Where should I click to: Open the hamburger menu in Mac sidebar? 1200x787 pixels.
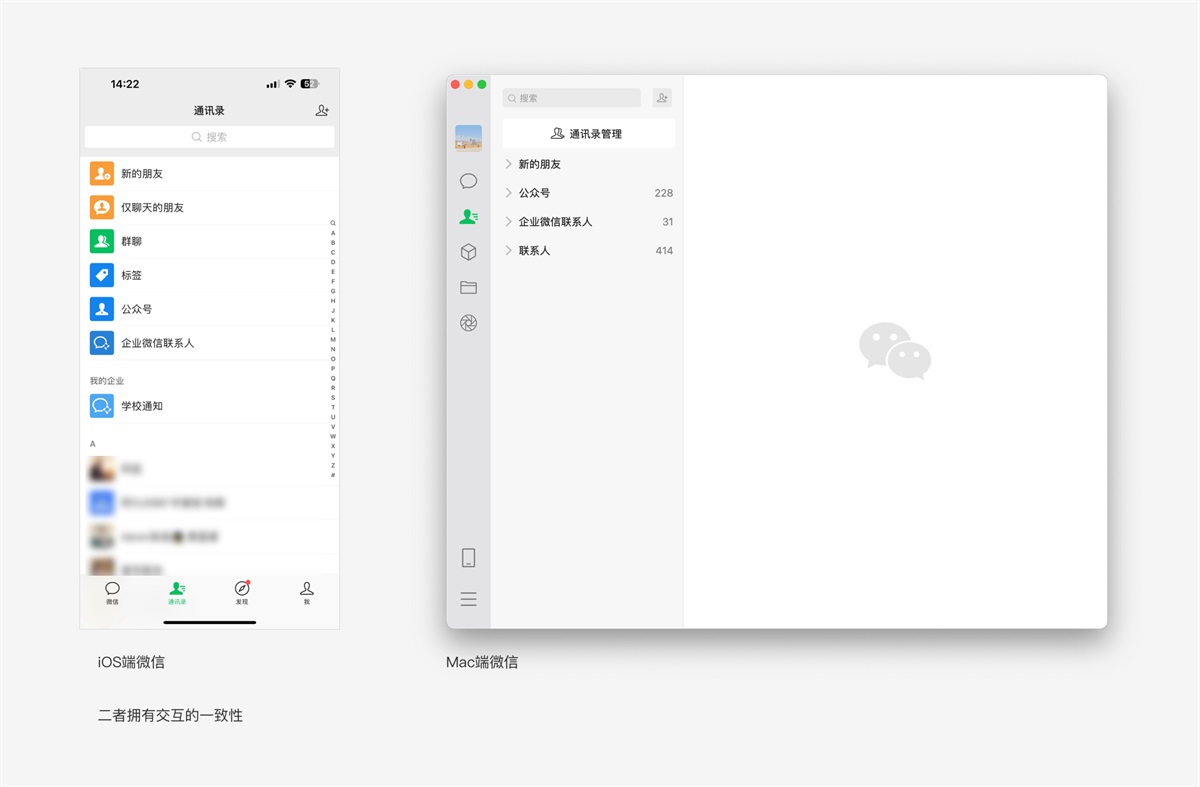click(468, 599)
